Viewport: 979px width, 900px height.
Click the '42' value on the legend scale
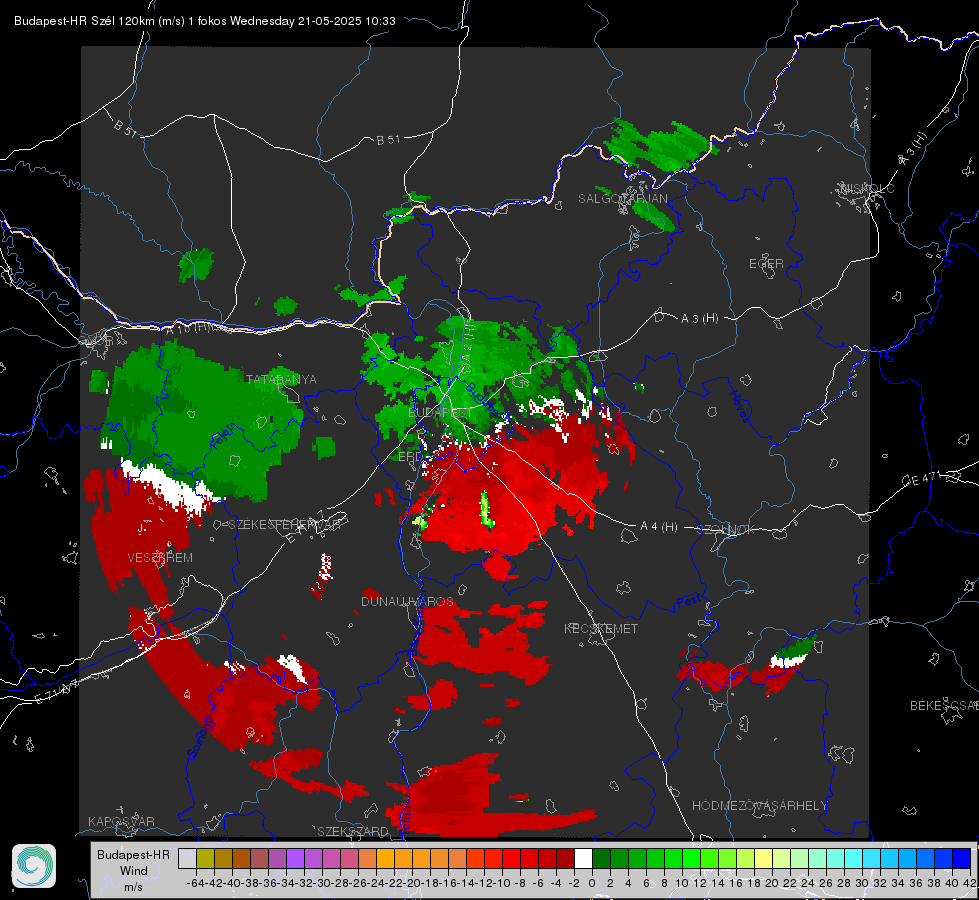pyautogui.click(x=970, y=883)
